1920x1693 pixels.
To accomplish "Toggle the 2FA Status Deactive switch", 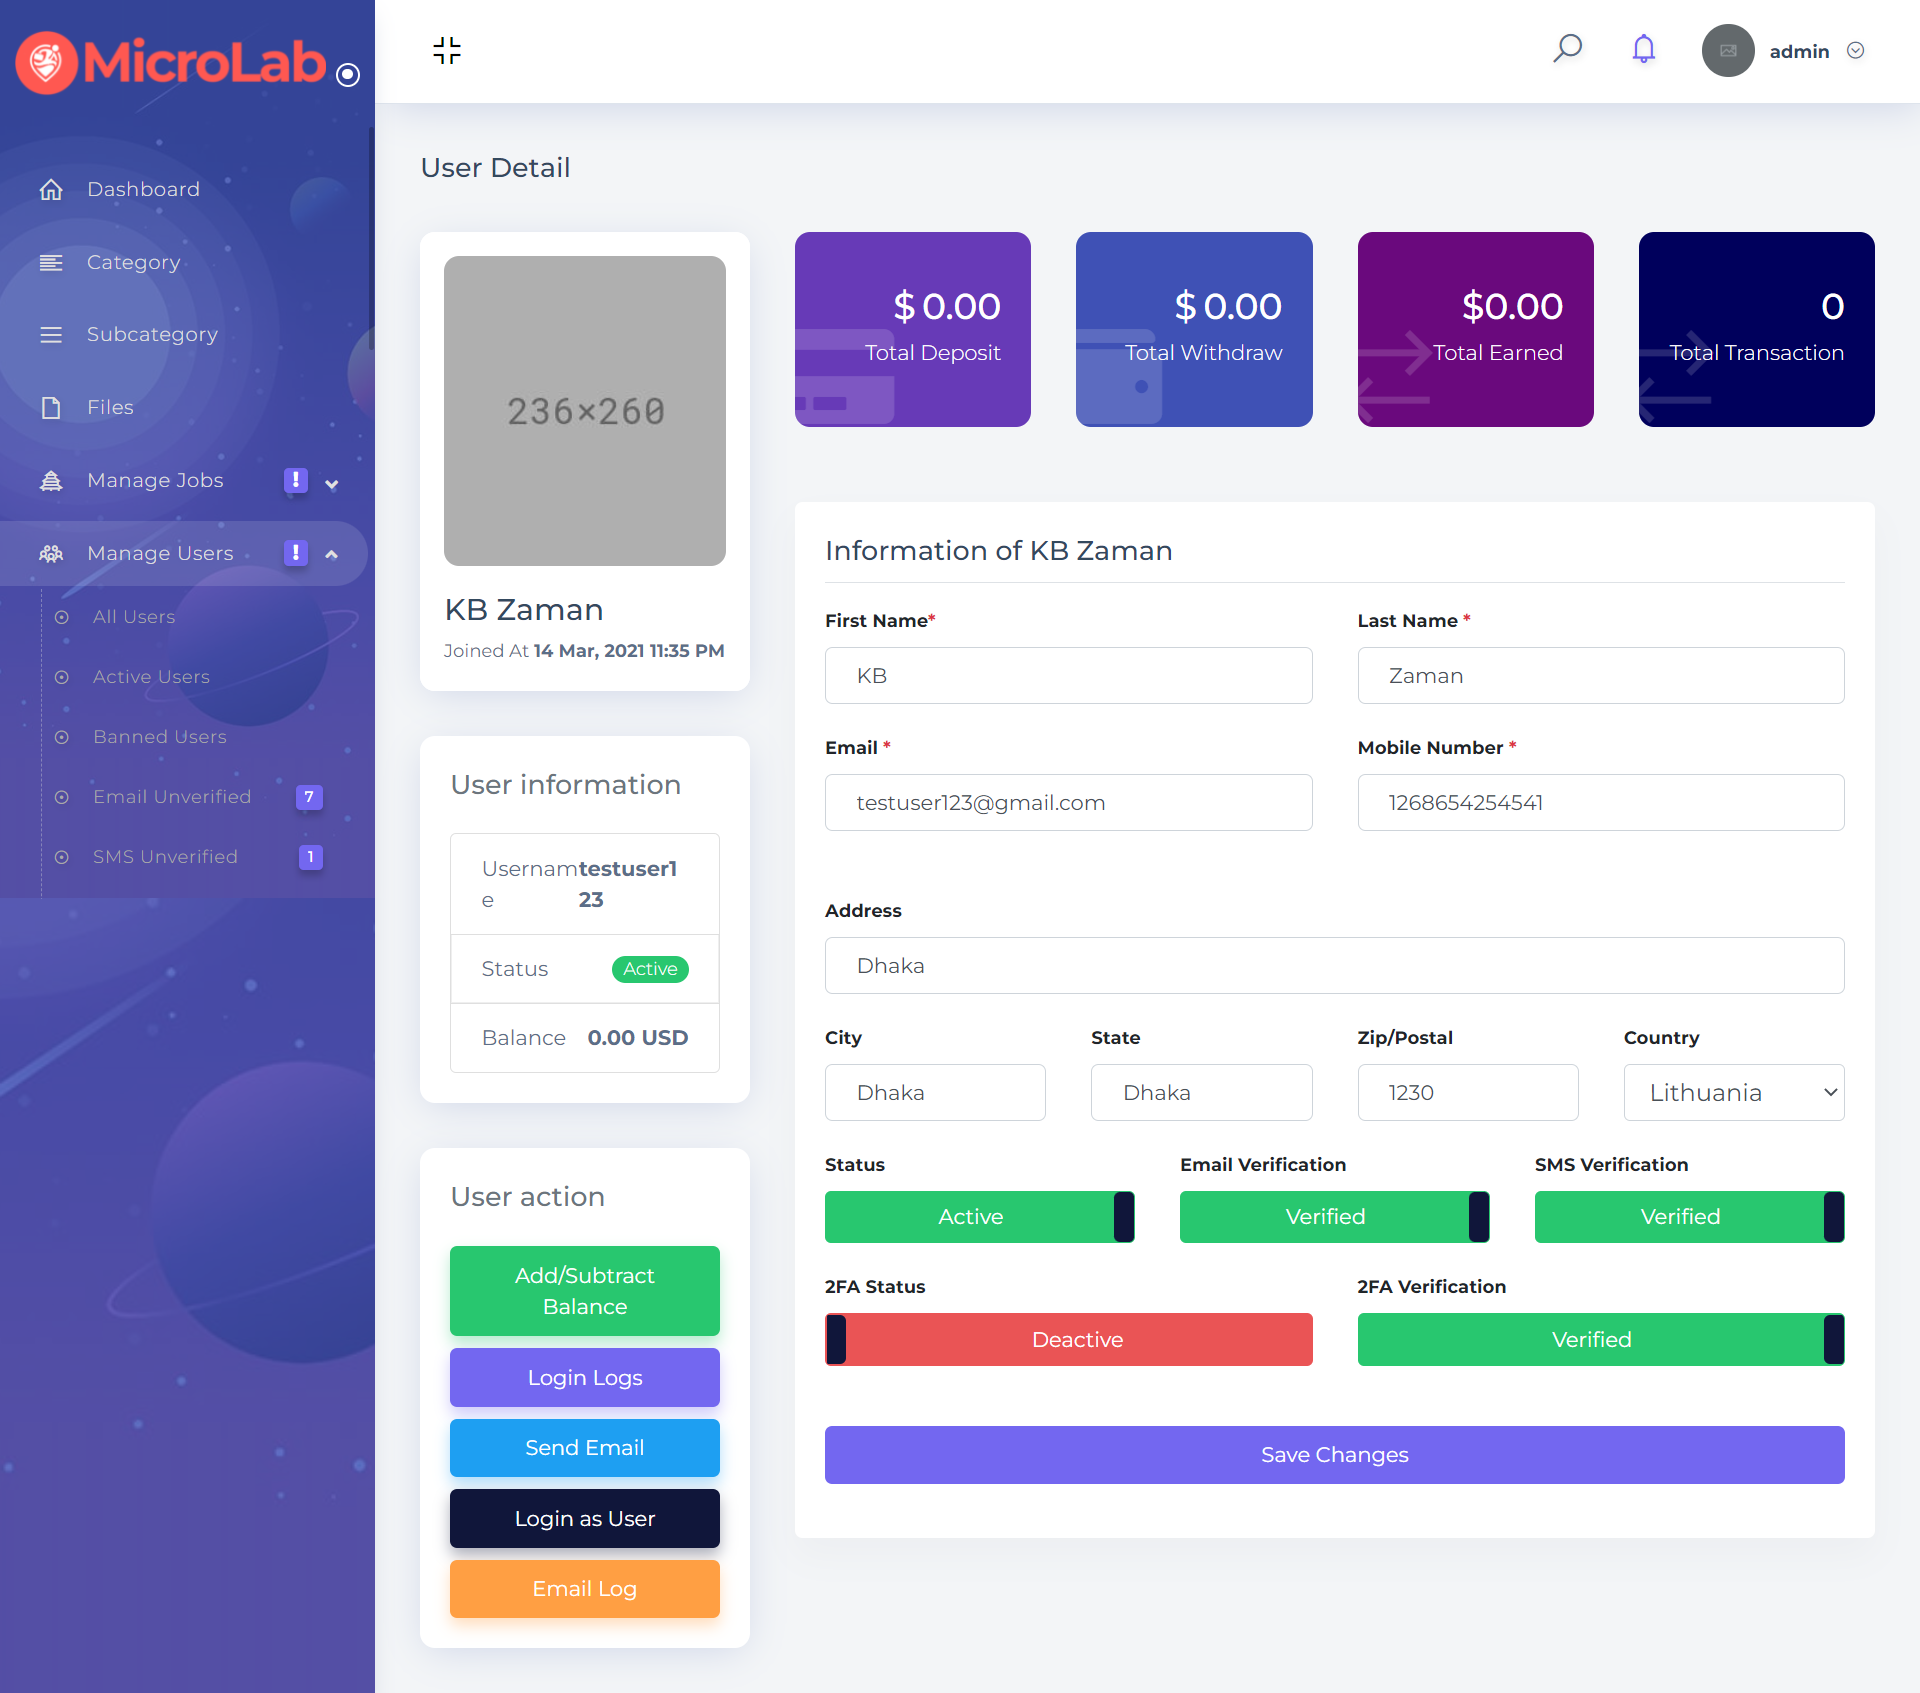I will click(x=1068, y=1340).
